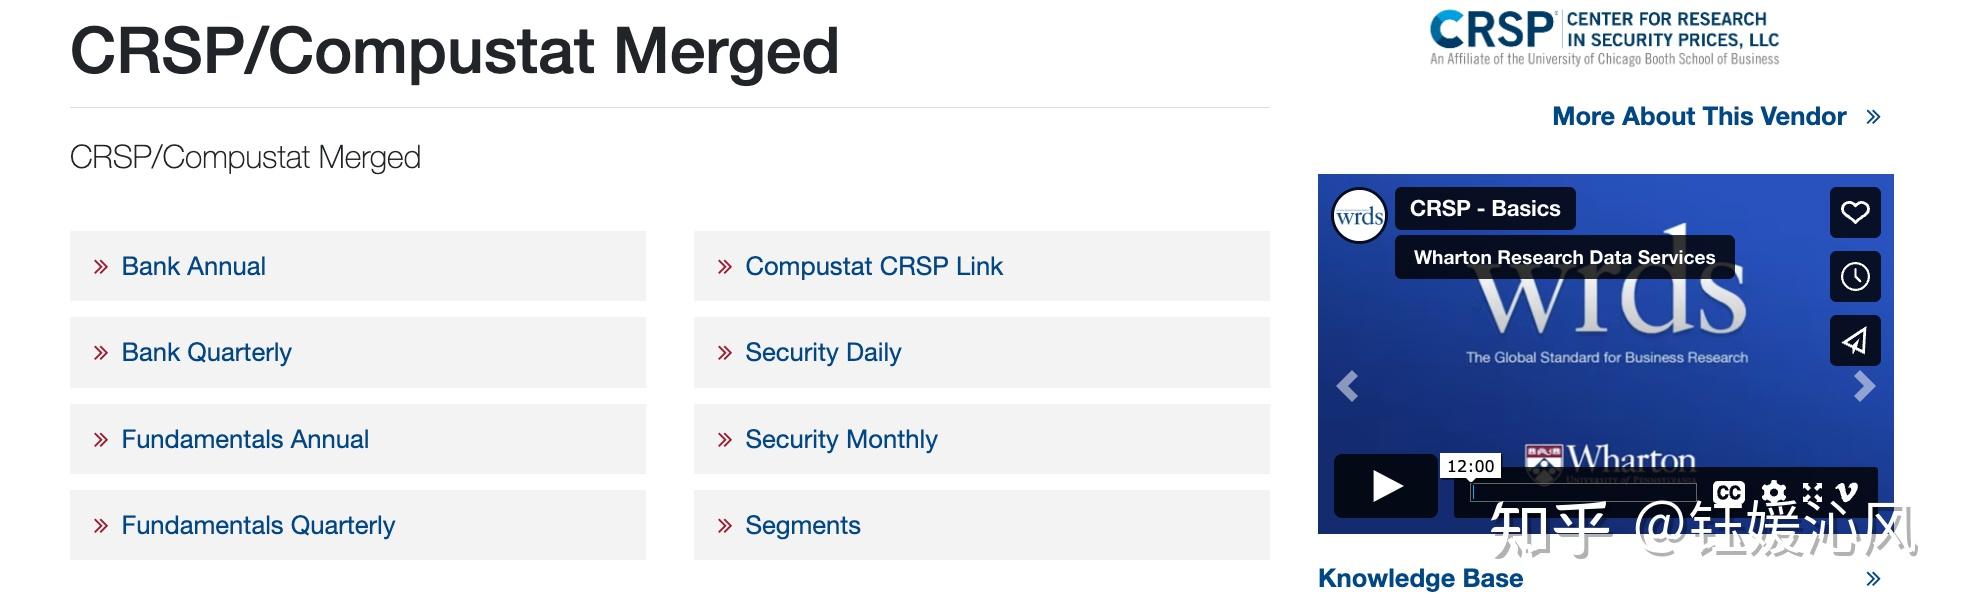The height and width of the screenshot is (612, 1968).
Task: Open Fundamentals Quarterly dataset
Action: [x=257, y=525]
